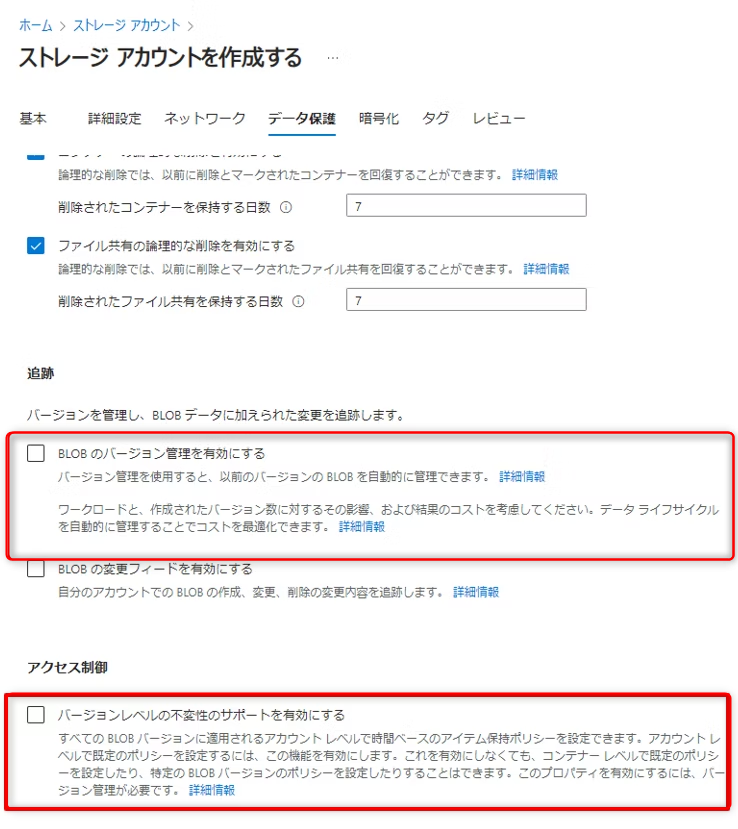Switch to the 詳細設定 tab
Screen dimensions: 738x829
pyautogui.click(x=115, y=118)
